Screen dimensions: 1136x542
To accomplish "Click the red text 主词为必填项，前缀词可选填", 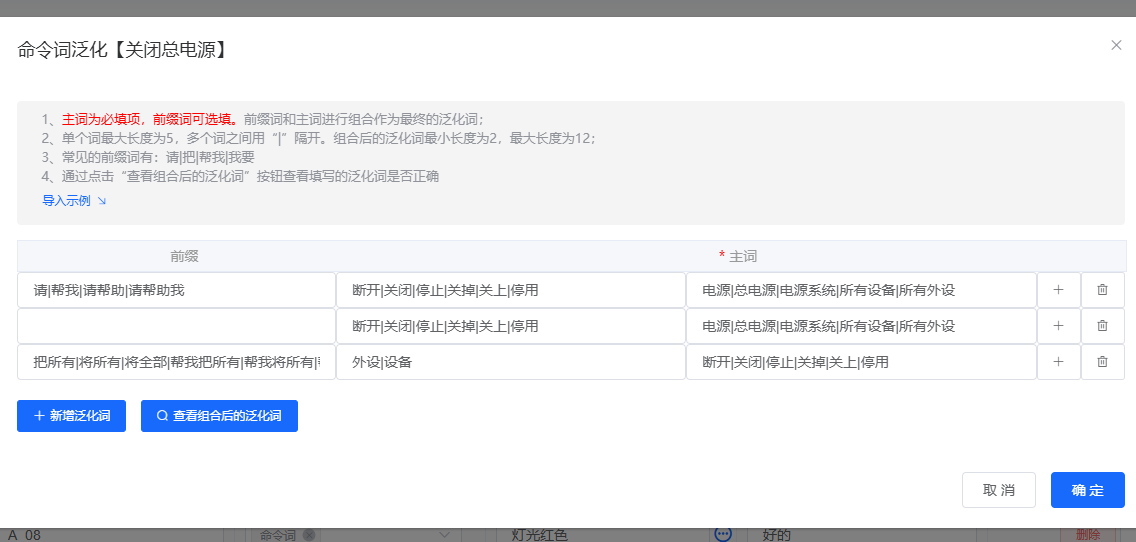I will 151,119.
